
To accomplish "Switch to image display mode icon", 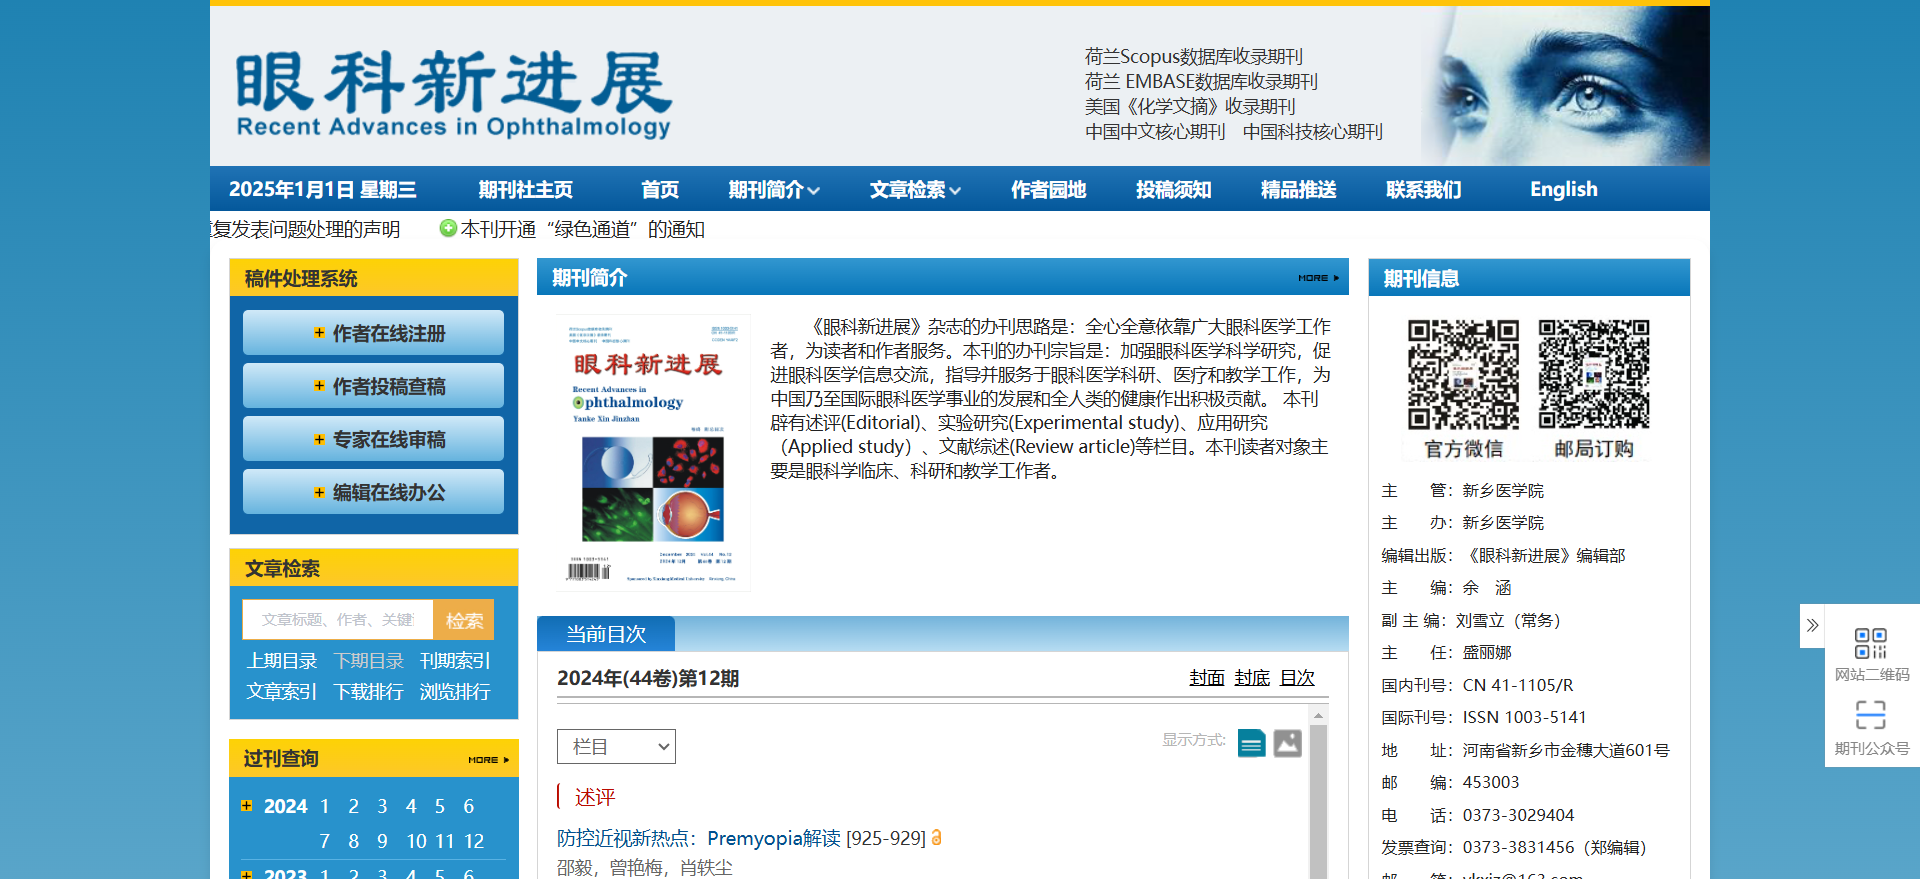I will click(1287, 743).
